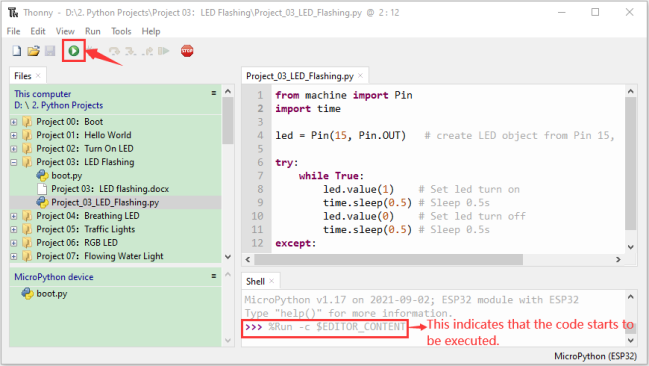Click the D: \ 2. Python Projects path
The height and width of the screenshot is (366, 649).
point(58,105)
